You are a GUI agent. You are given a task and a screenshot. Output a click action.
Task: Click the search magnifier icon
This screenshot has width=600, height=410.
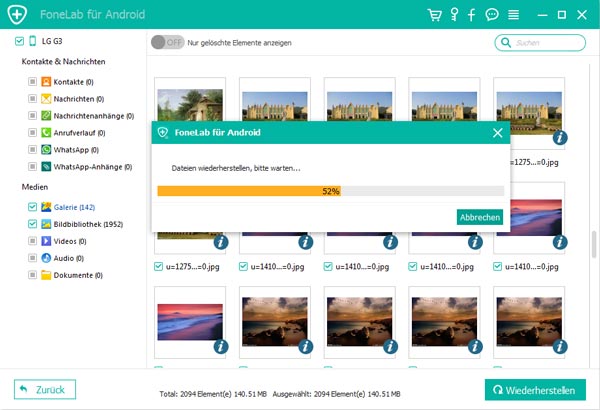click(x=506, y=42)
